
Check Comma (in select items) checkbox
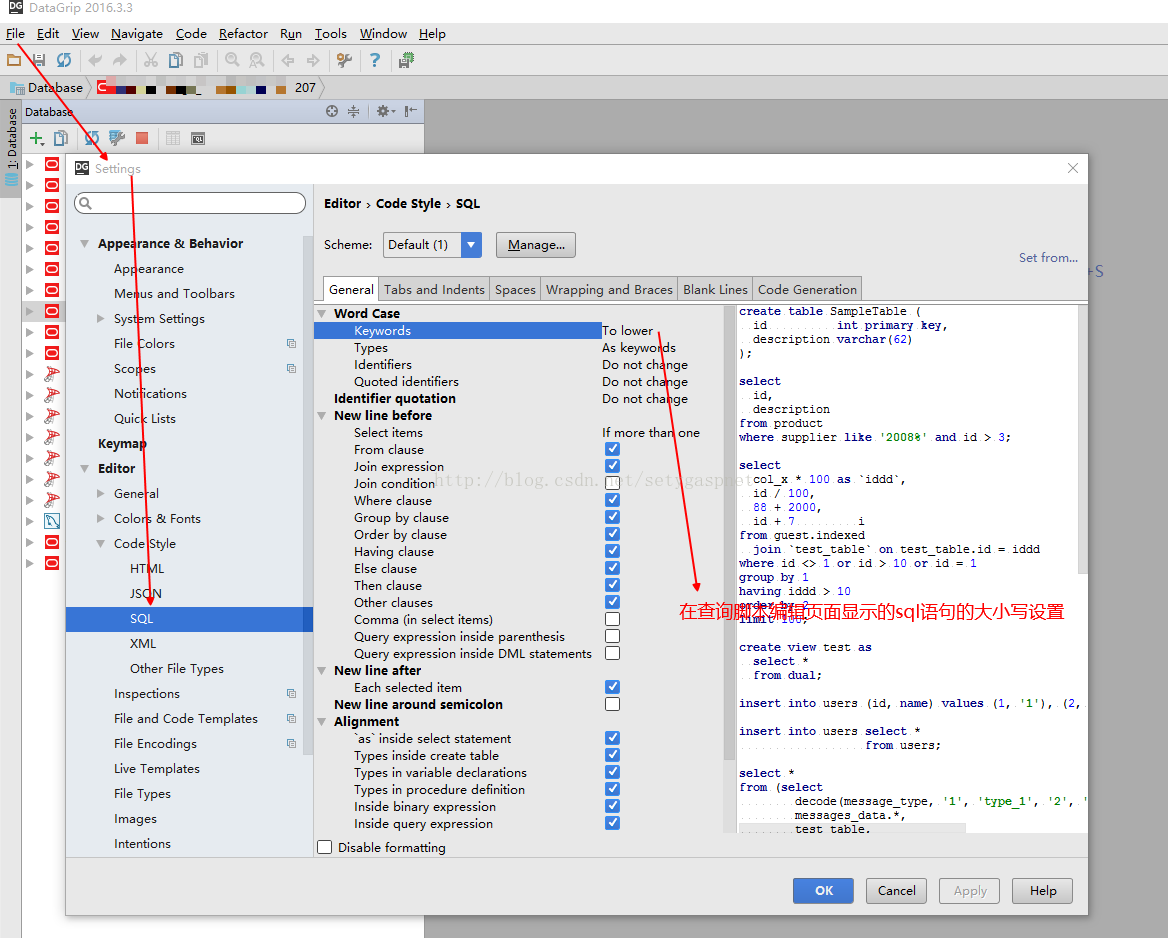pos(612,619)
